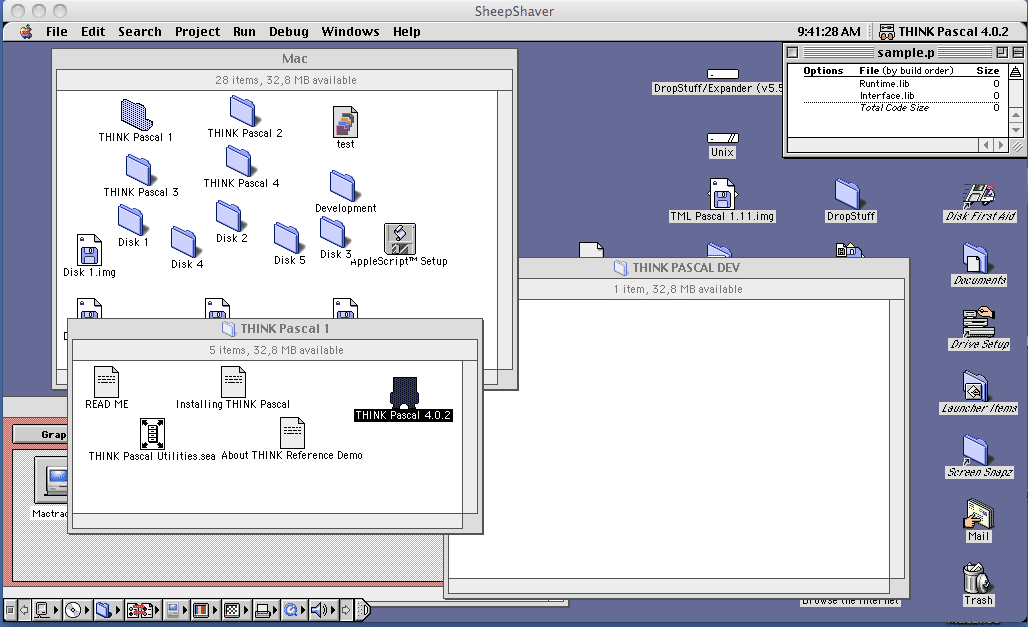Click sample.p horizontal scroll right arrow
This screenshot has height=627, width=1028.
coord(1000,145)
